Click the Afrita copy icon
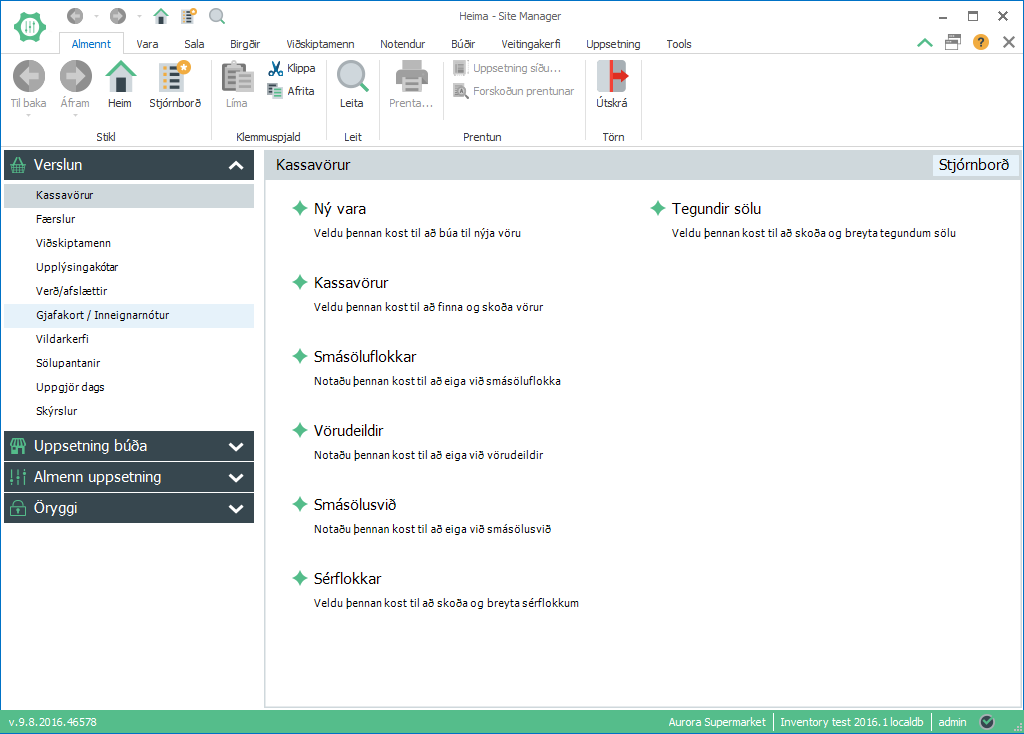 (276, 91)
